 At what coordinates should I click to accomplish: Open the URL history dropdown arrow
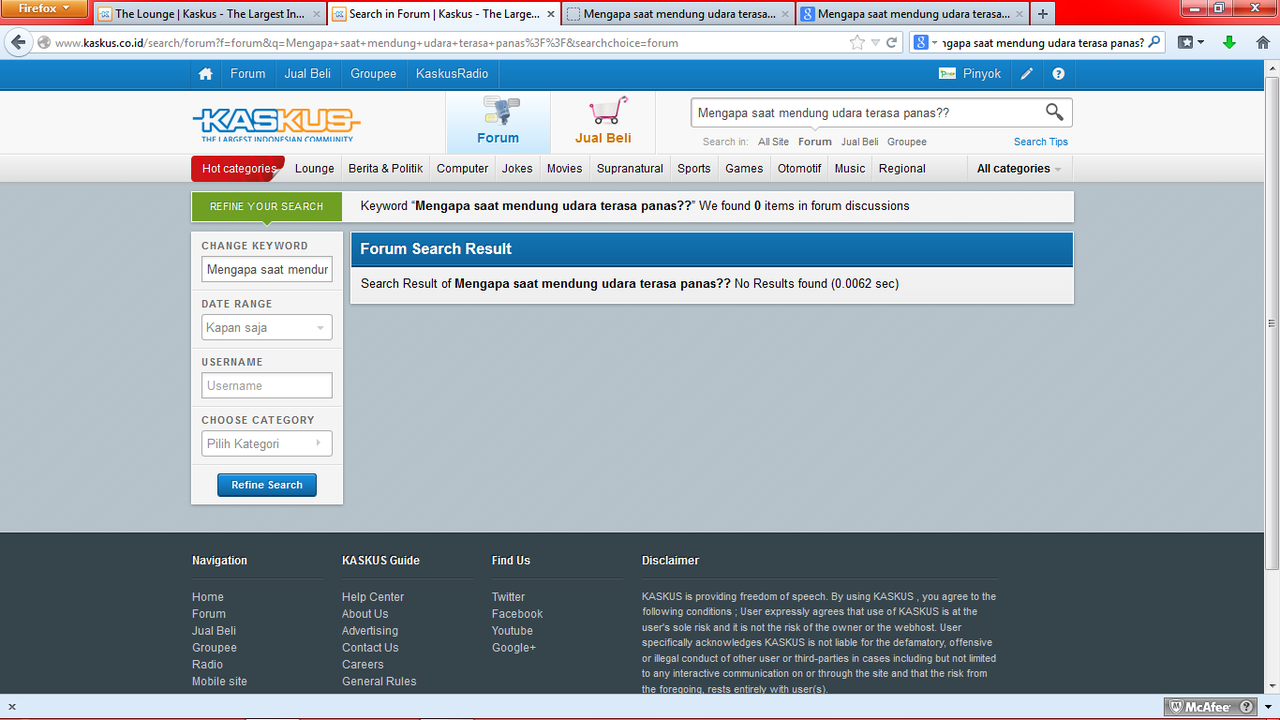pos(875,43)
